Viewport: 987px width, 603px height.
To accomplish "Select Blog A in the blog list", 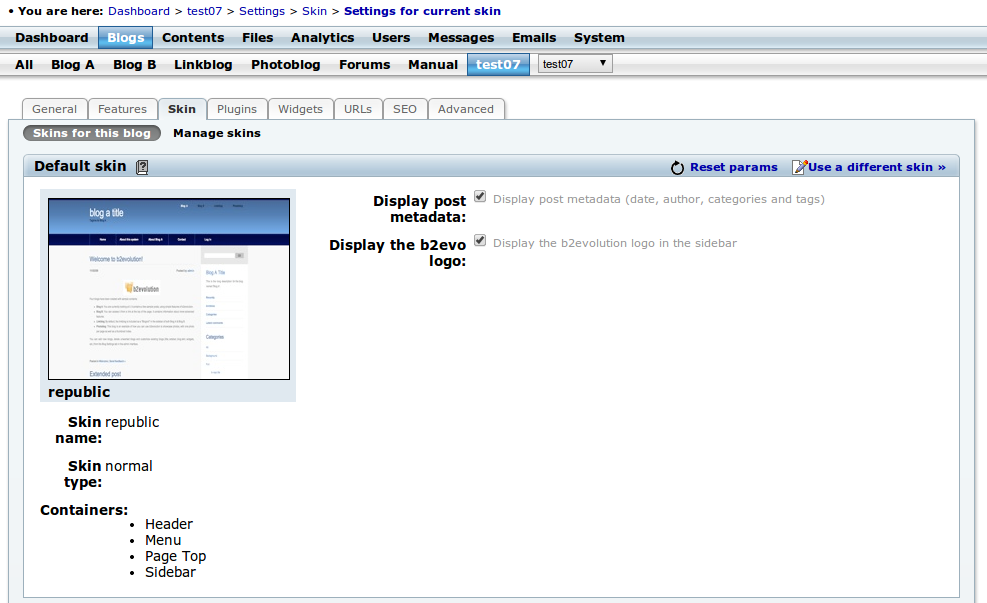I will pyautogui.click(x=72, y=65).
